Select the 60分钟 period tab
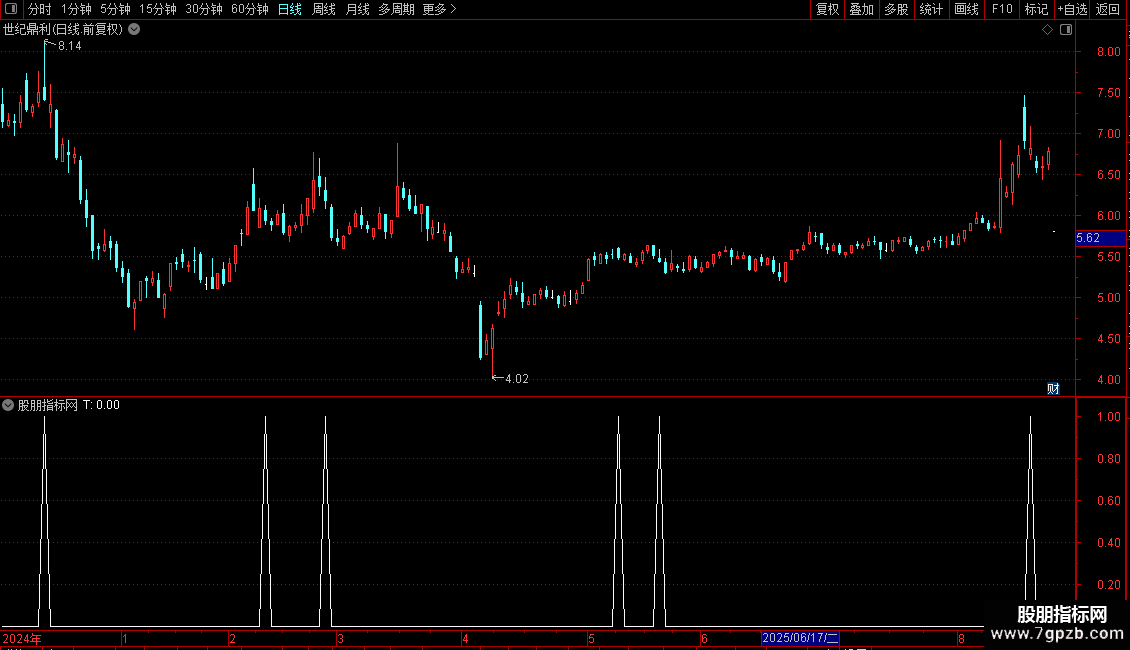 point(249,9)
